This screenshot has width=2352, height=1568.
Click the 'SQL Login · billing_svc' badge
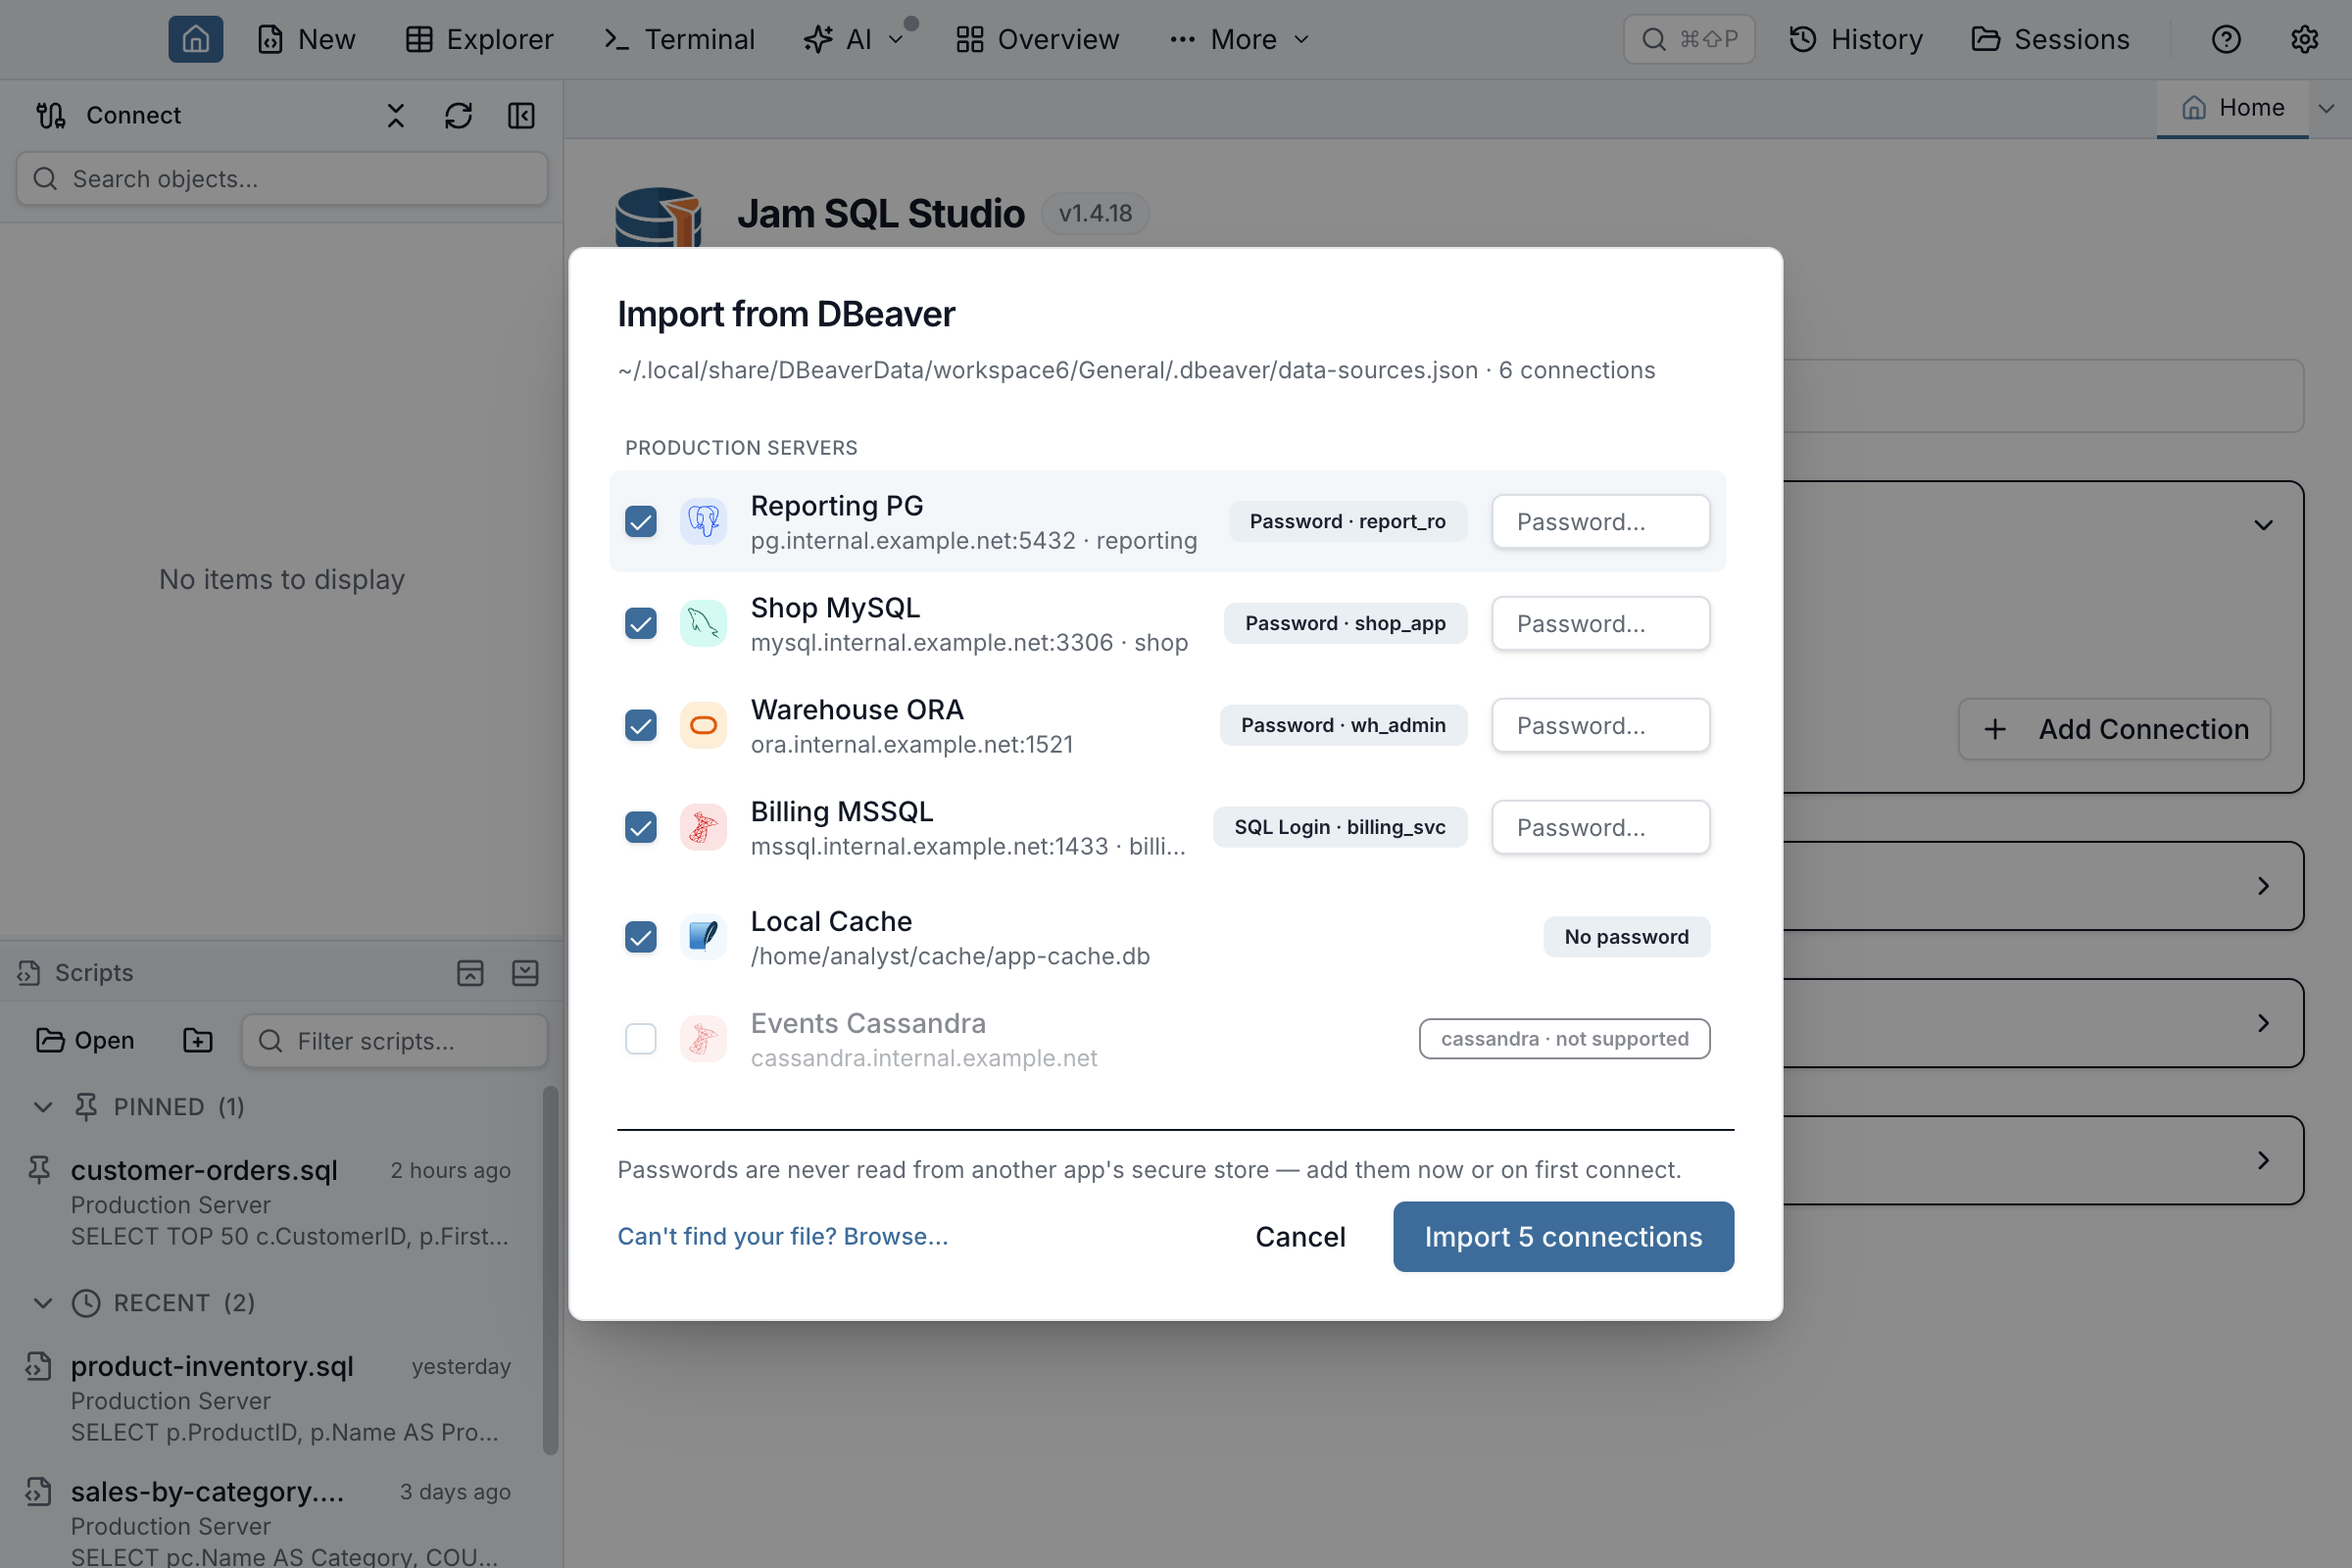pos(1339,827)
